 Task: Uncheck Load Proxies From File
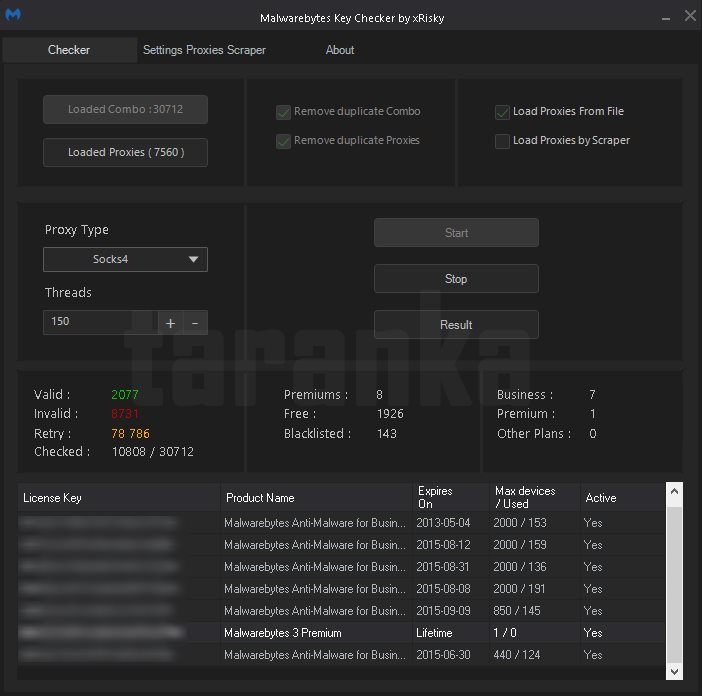pos(502,112)
